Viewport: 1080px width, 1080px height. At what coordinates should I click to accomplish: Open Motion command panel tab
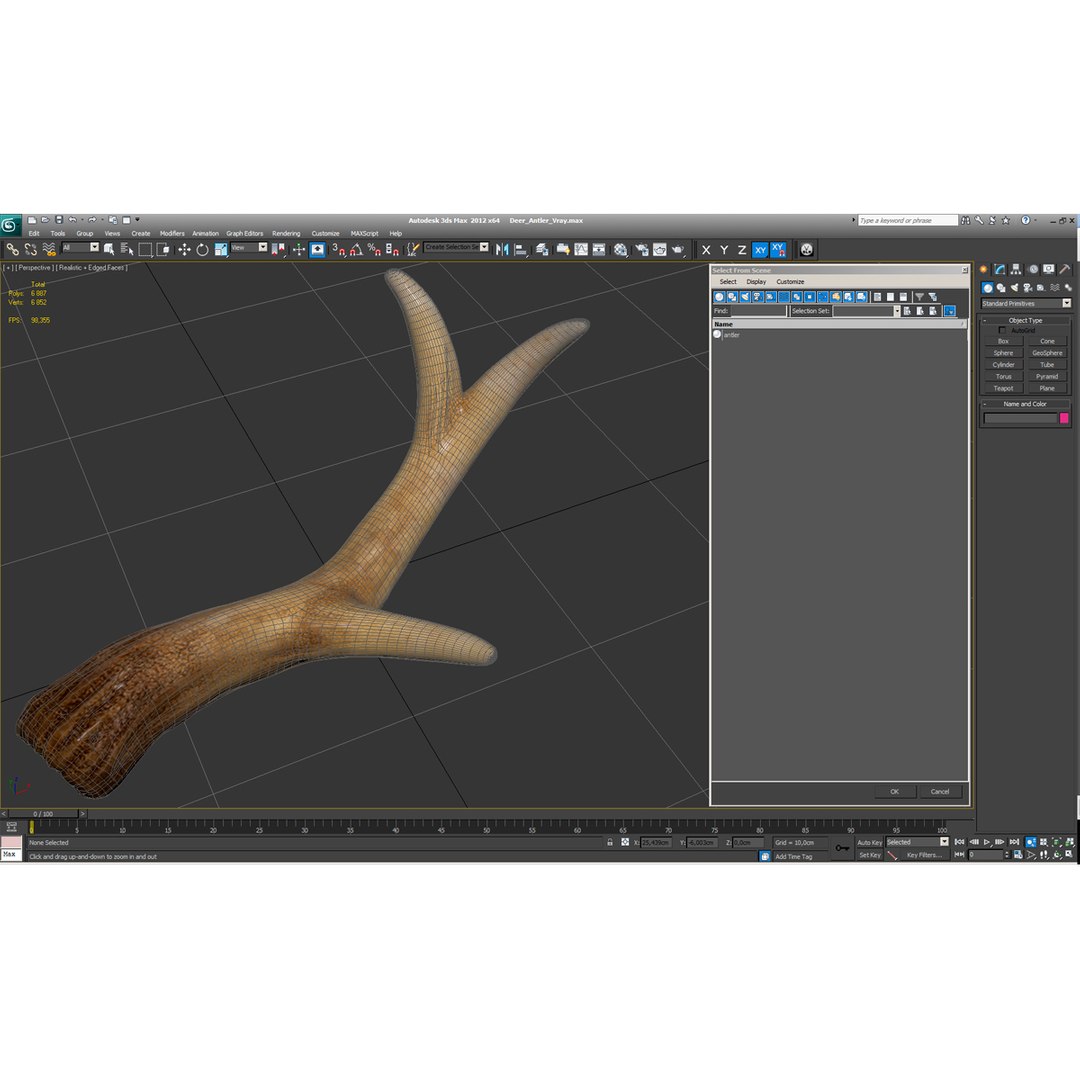(x=1032, y=269)
